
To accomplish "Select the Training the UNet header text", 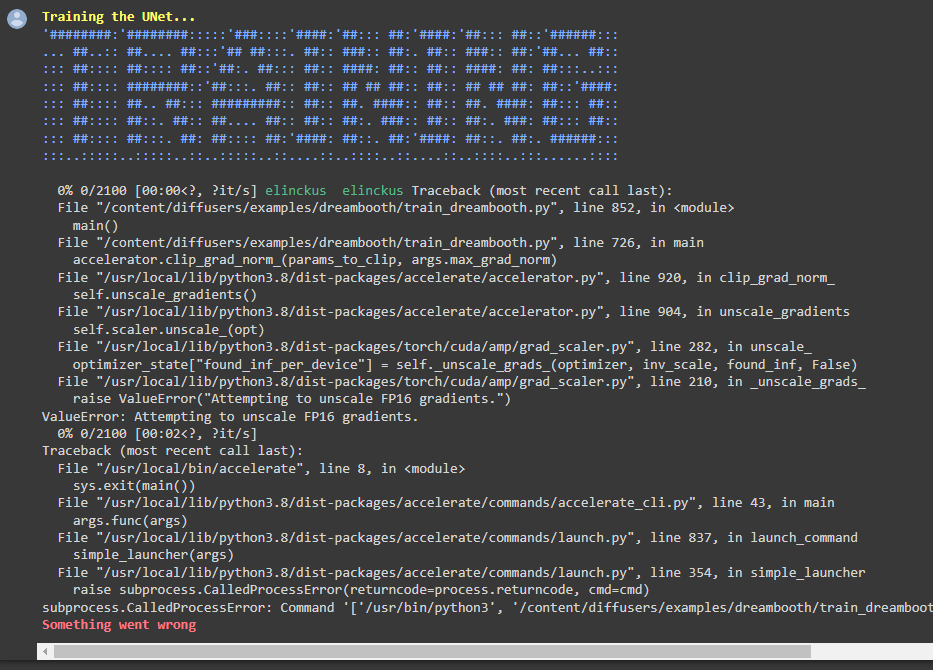I will coord(118,16).
